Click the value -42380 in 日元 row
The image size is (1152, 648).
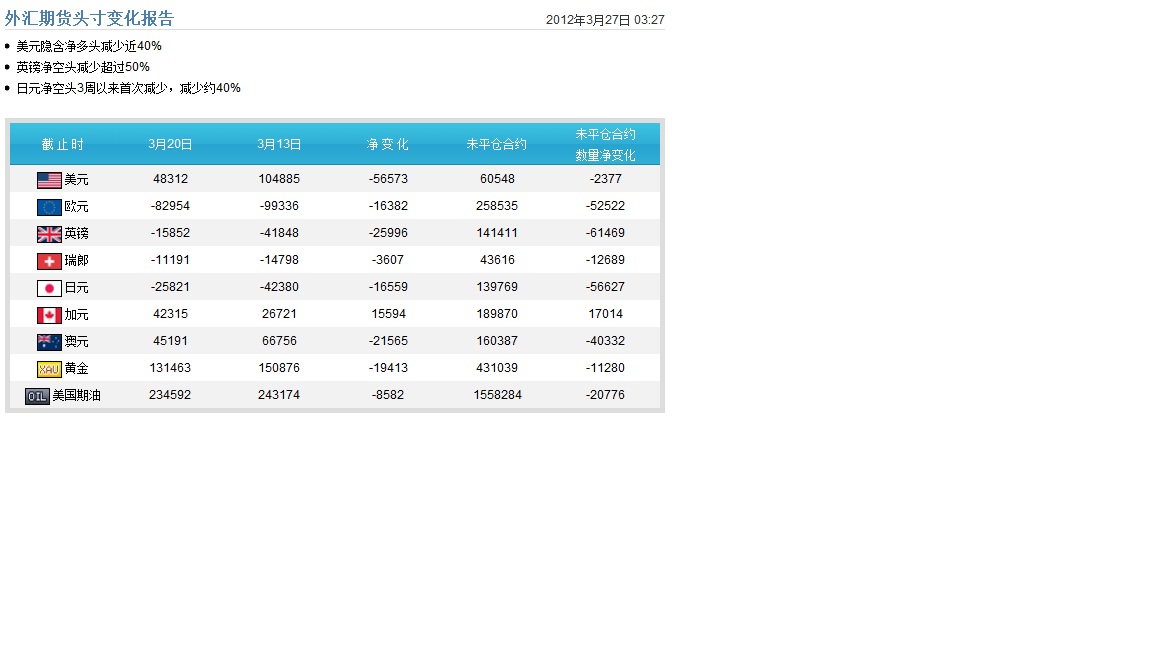pyautogui.click(x=279, y=287)
